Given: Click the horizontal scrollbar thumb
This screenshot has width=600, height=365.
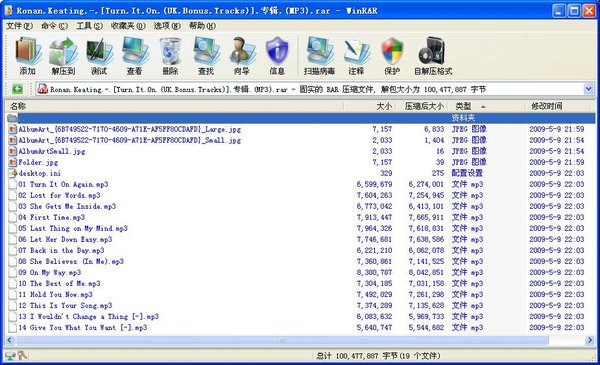Looking at the screenshot, I should [x=282, y=340].
